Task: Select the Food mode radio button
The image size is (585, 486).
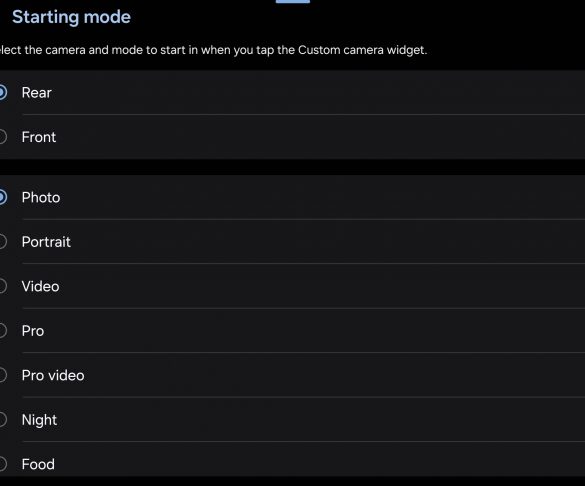Action: (x=2, y=464)
